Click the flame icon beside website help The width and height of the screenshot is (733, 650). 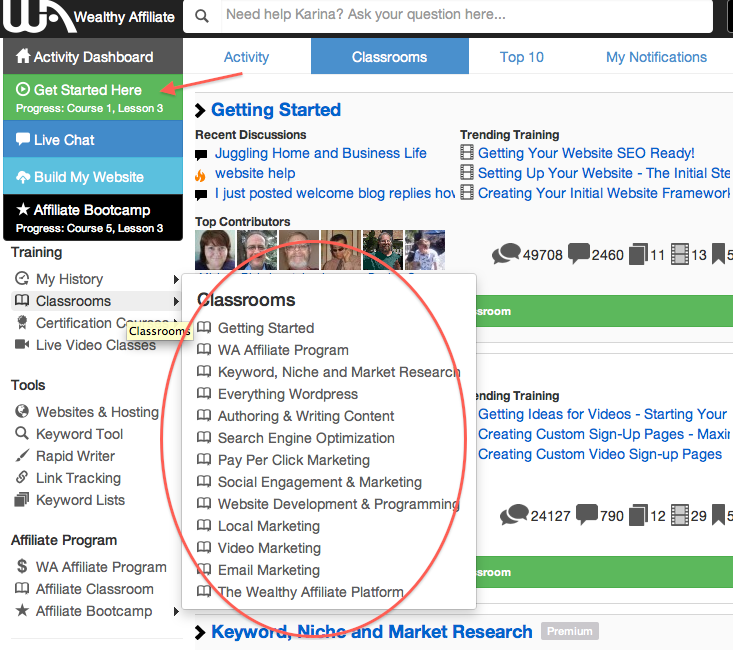[200, 175]
